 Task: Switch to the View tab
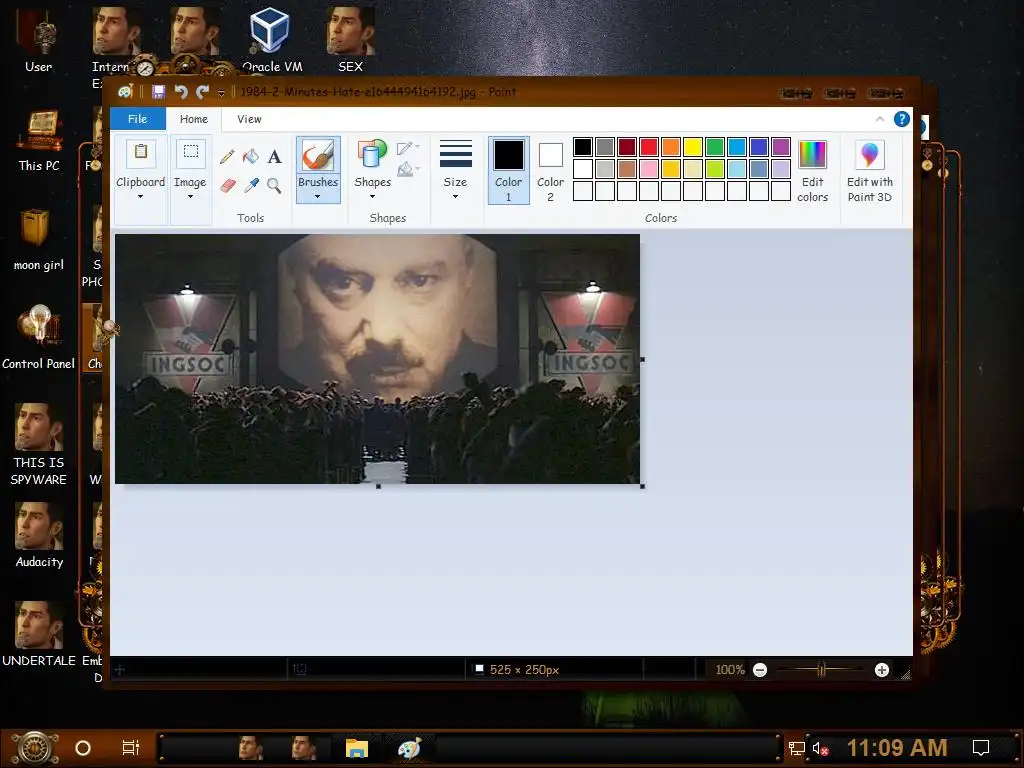(x=249, y=119)
